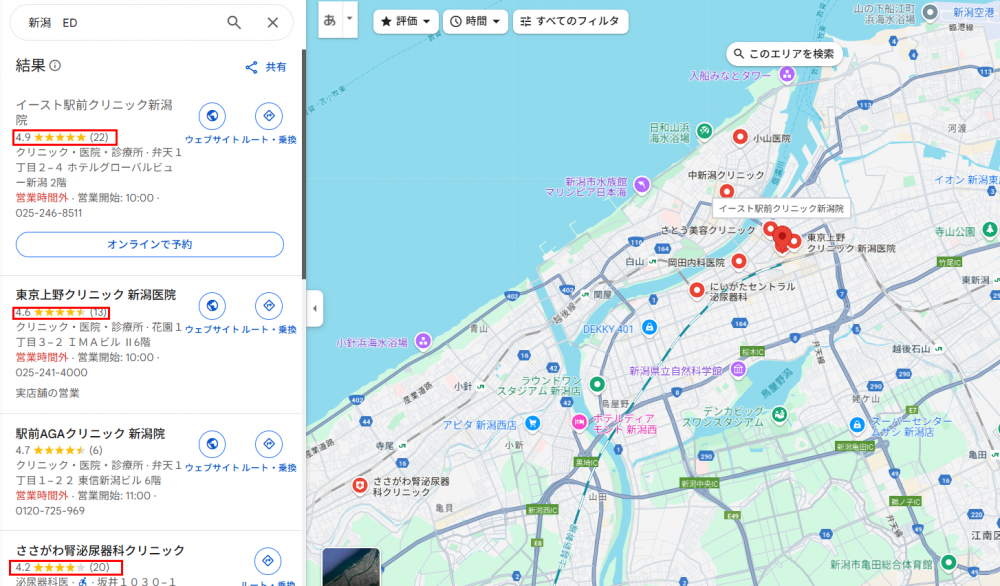Image resolution: width=1000 pixels, height=586 pixels.
Task: Get directions to 駅前AGAクリニック 新潟院
Action: [268, 445]
